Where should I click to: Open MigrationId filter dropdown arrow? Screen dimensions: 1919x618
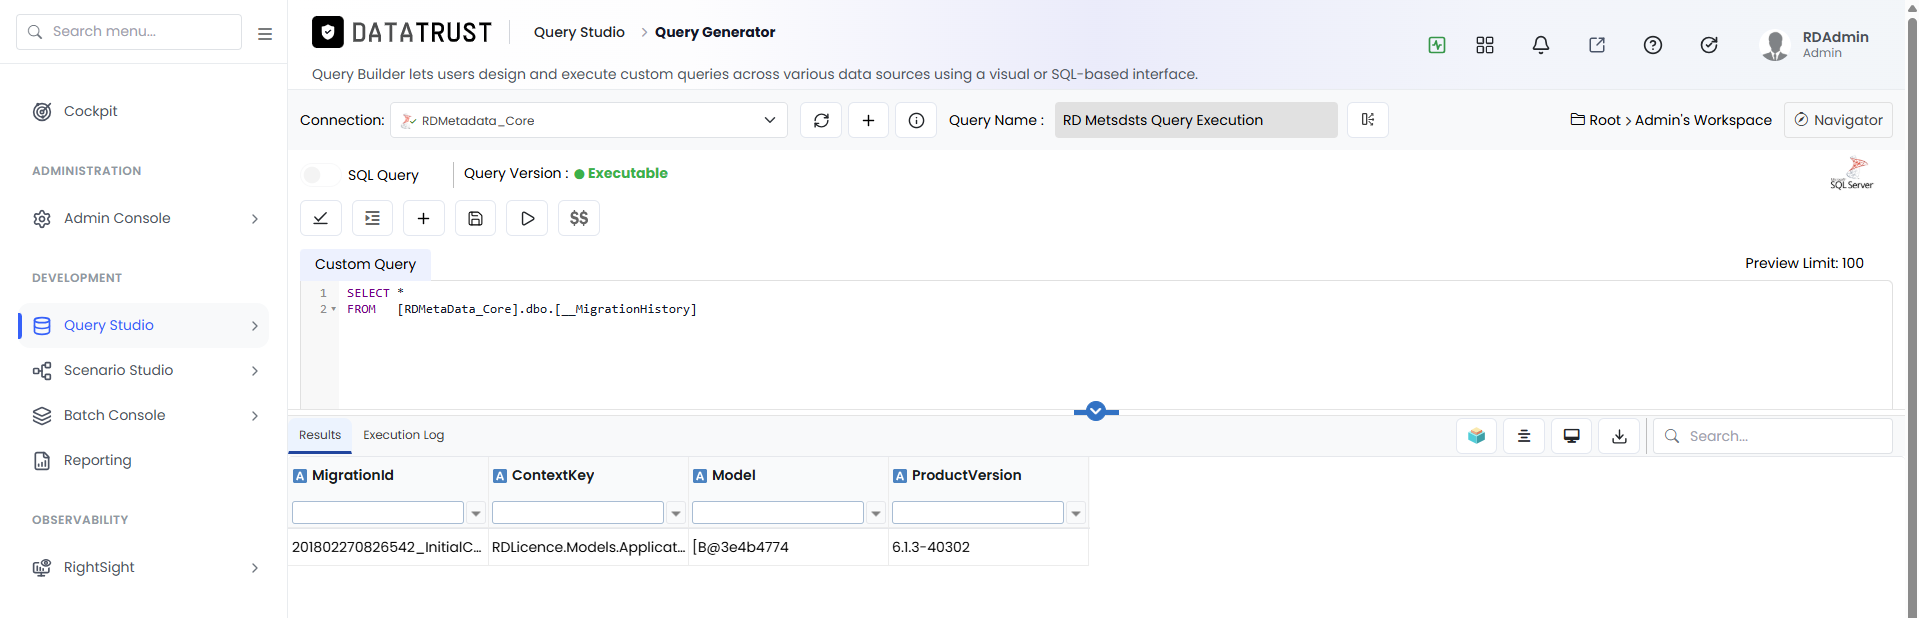pos(476,513)
